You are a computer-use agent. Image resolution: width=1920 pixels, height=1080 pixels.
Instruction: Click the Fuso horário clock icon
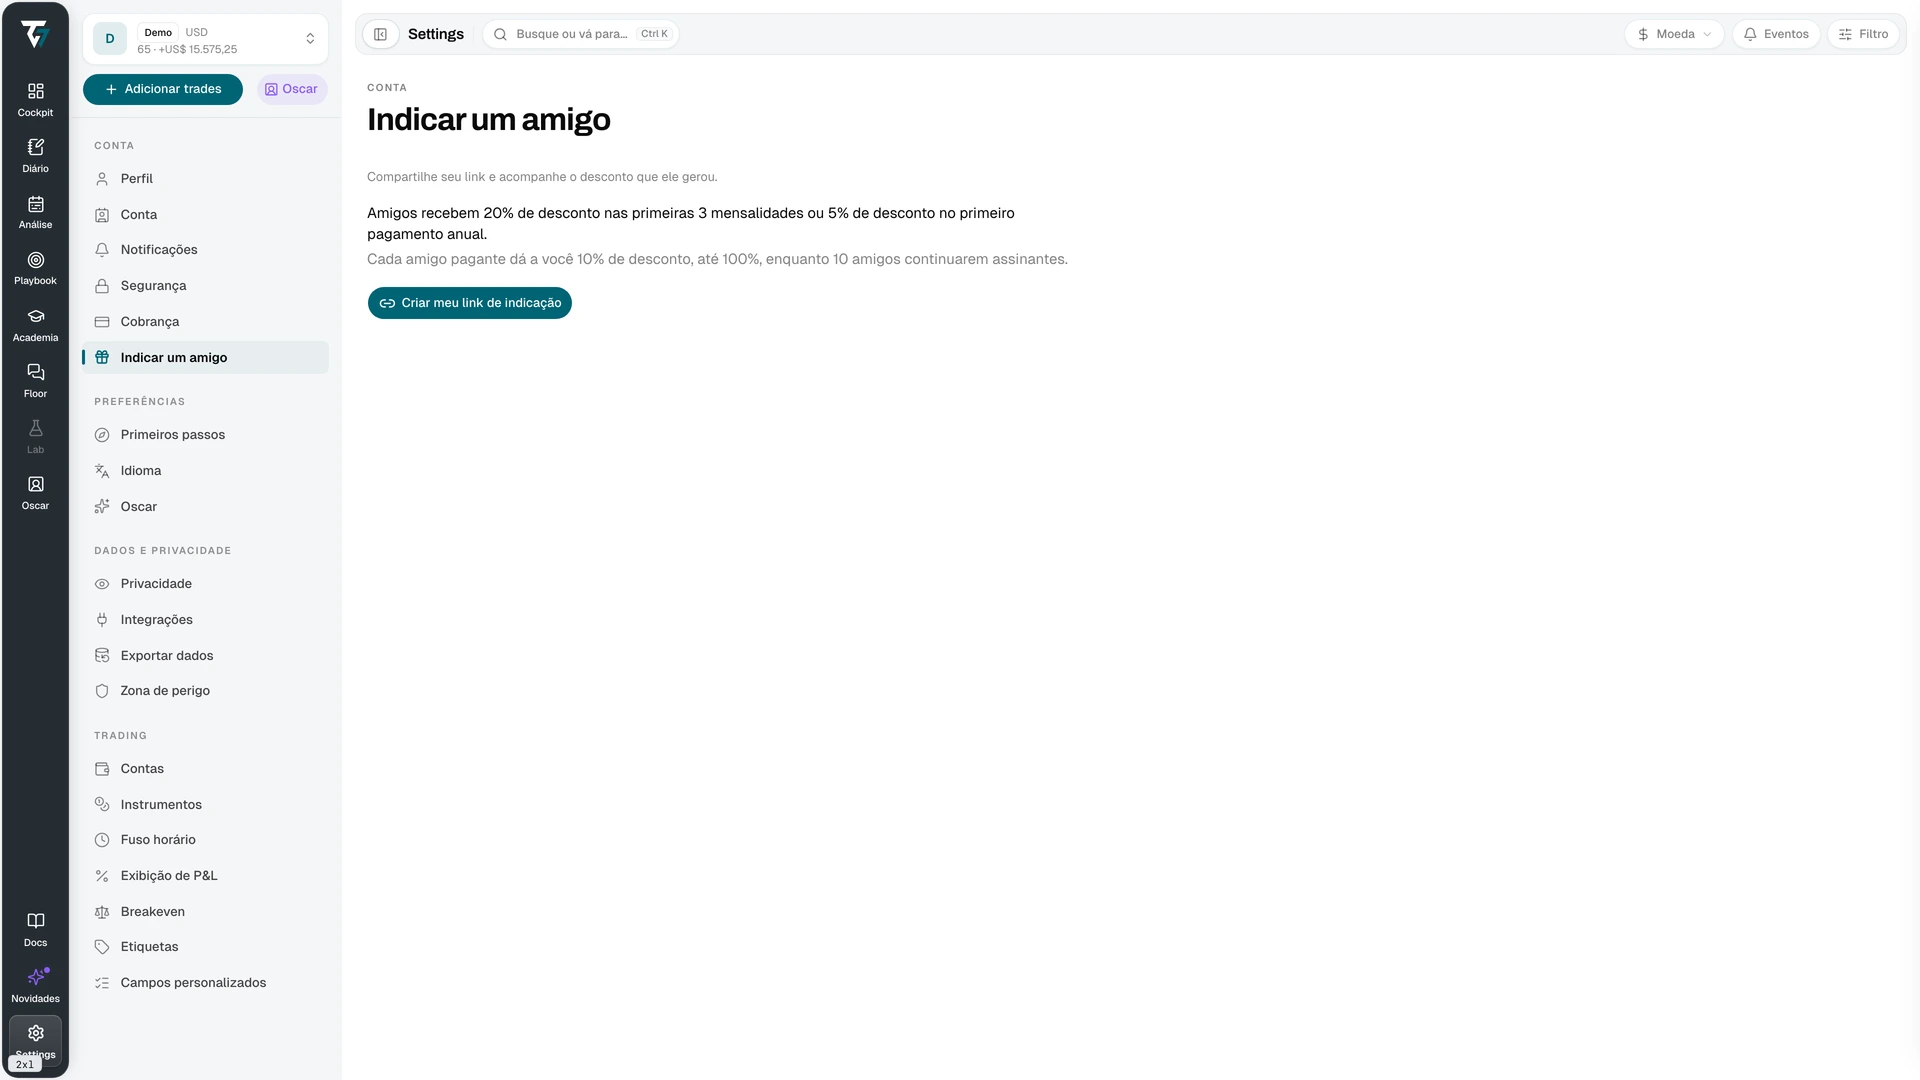(x=102, y=840)
